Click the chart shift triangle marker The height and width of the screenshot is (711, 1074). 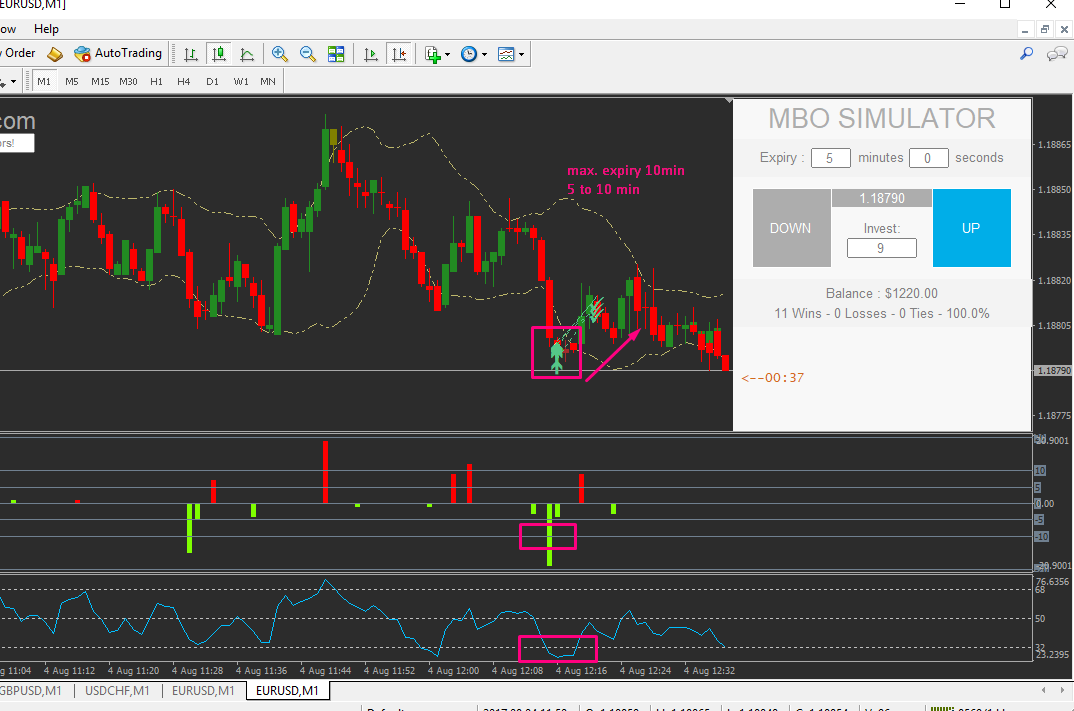728,101
